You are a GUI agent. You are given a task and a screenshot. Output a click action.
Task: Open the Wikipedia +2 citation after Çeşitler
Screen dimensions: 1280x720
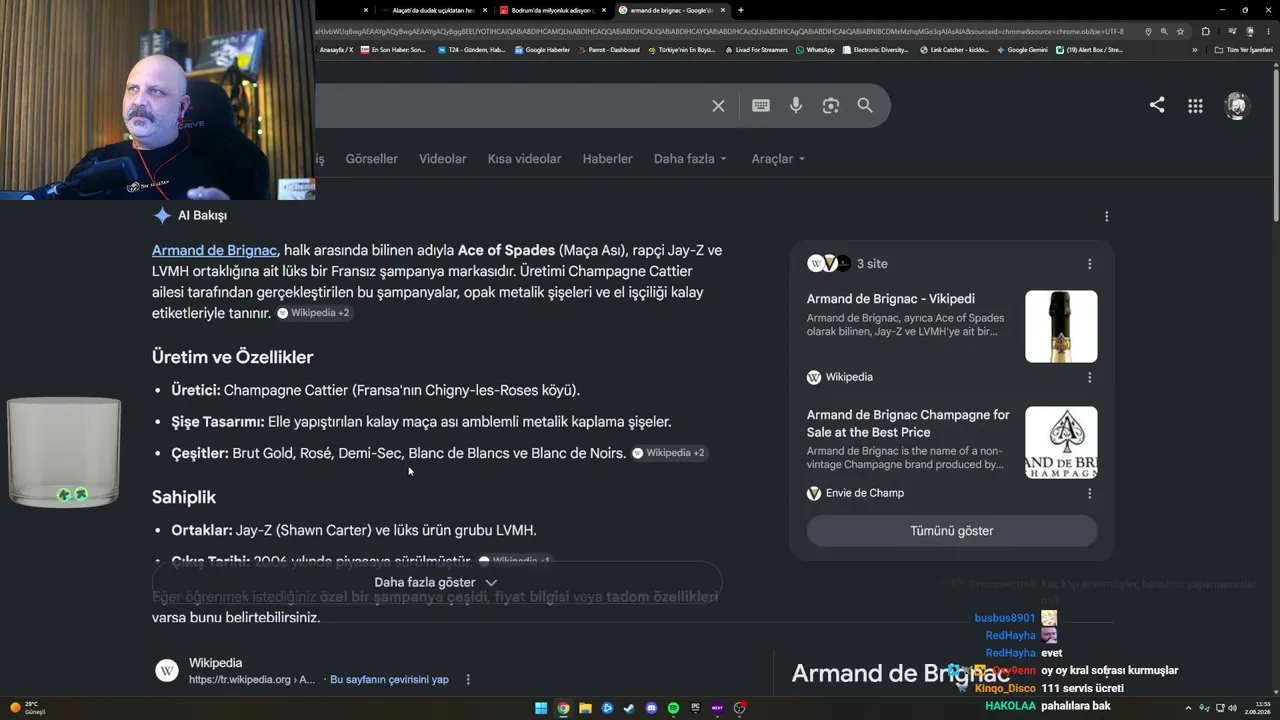(x=668, y=453)
